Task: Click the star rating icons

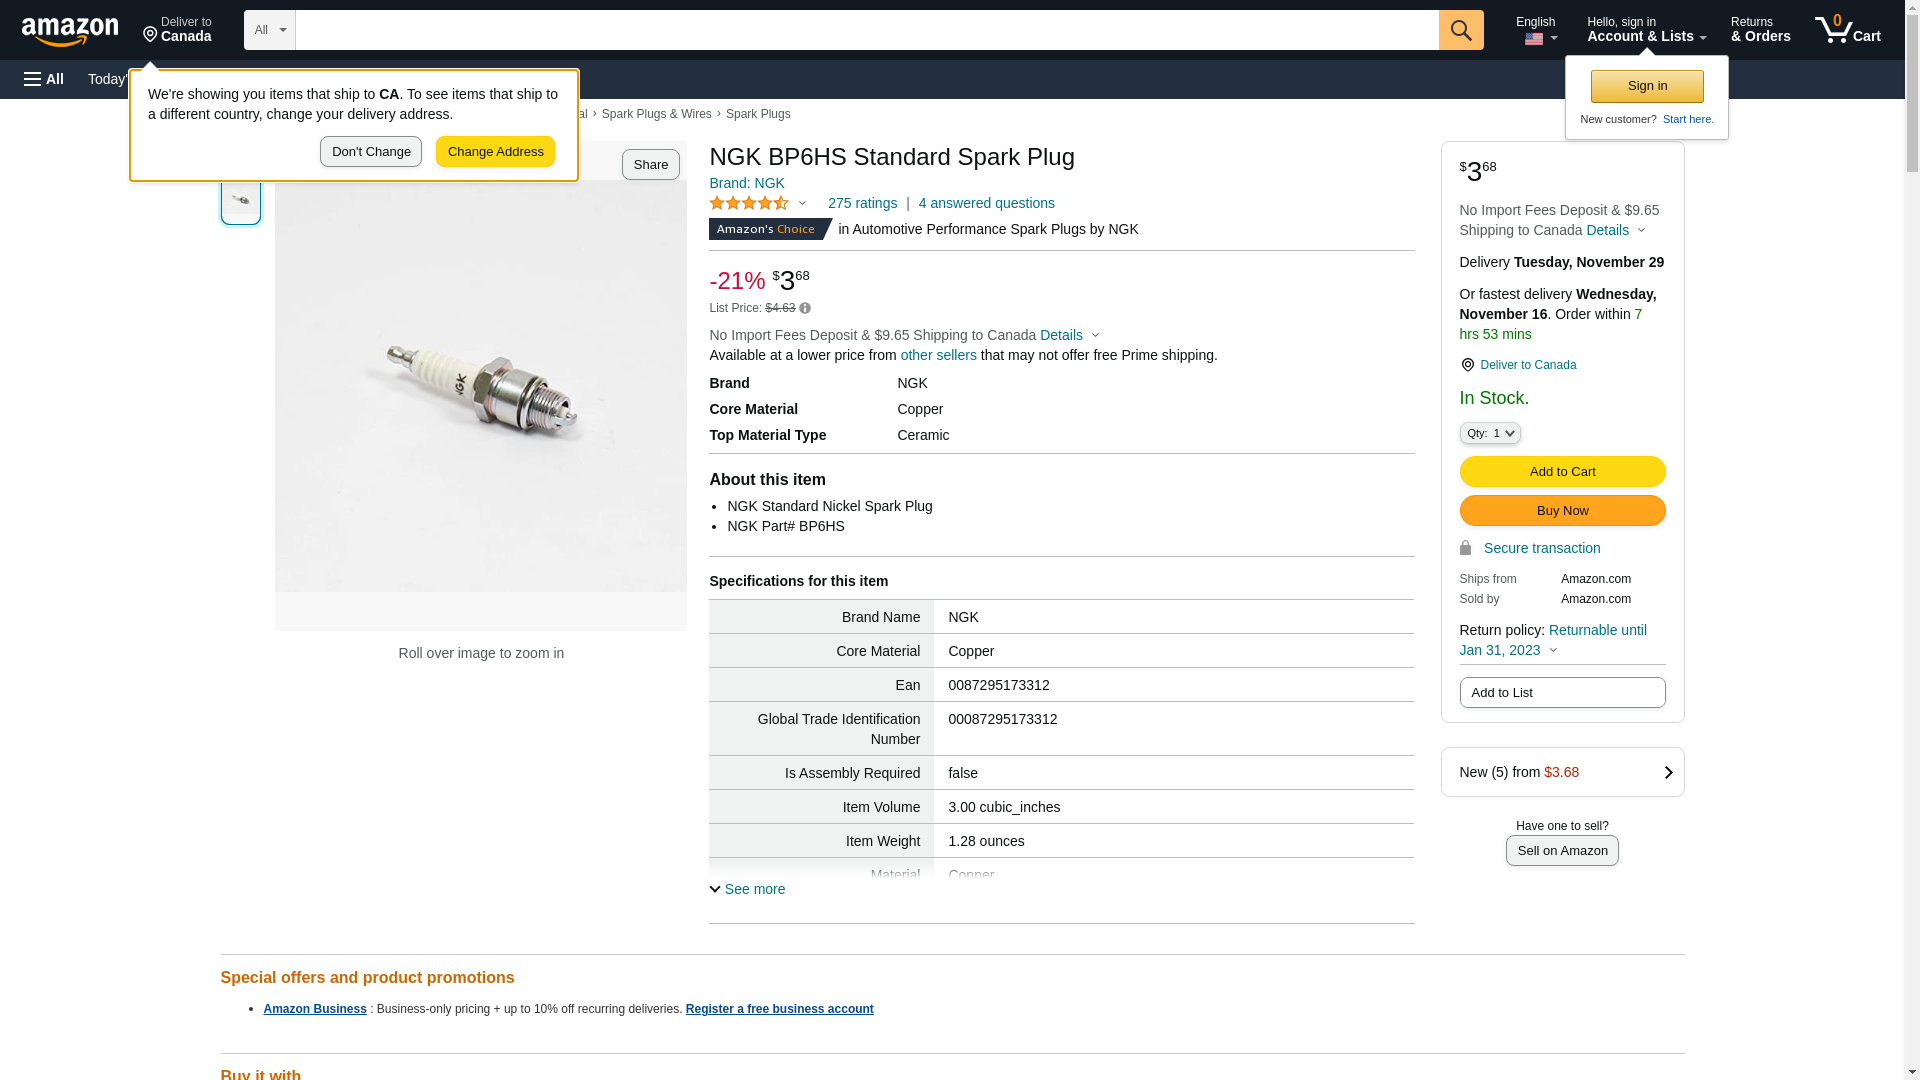Action: (x=749, y=204)
